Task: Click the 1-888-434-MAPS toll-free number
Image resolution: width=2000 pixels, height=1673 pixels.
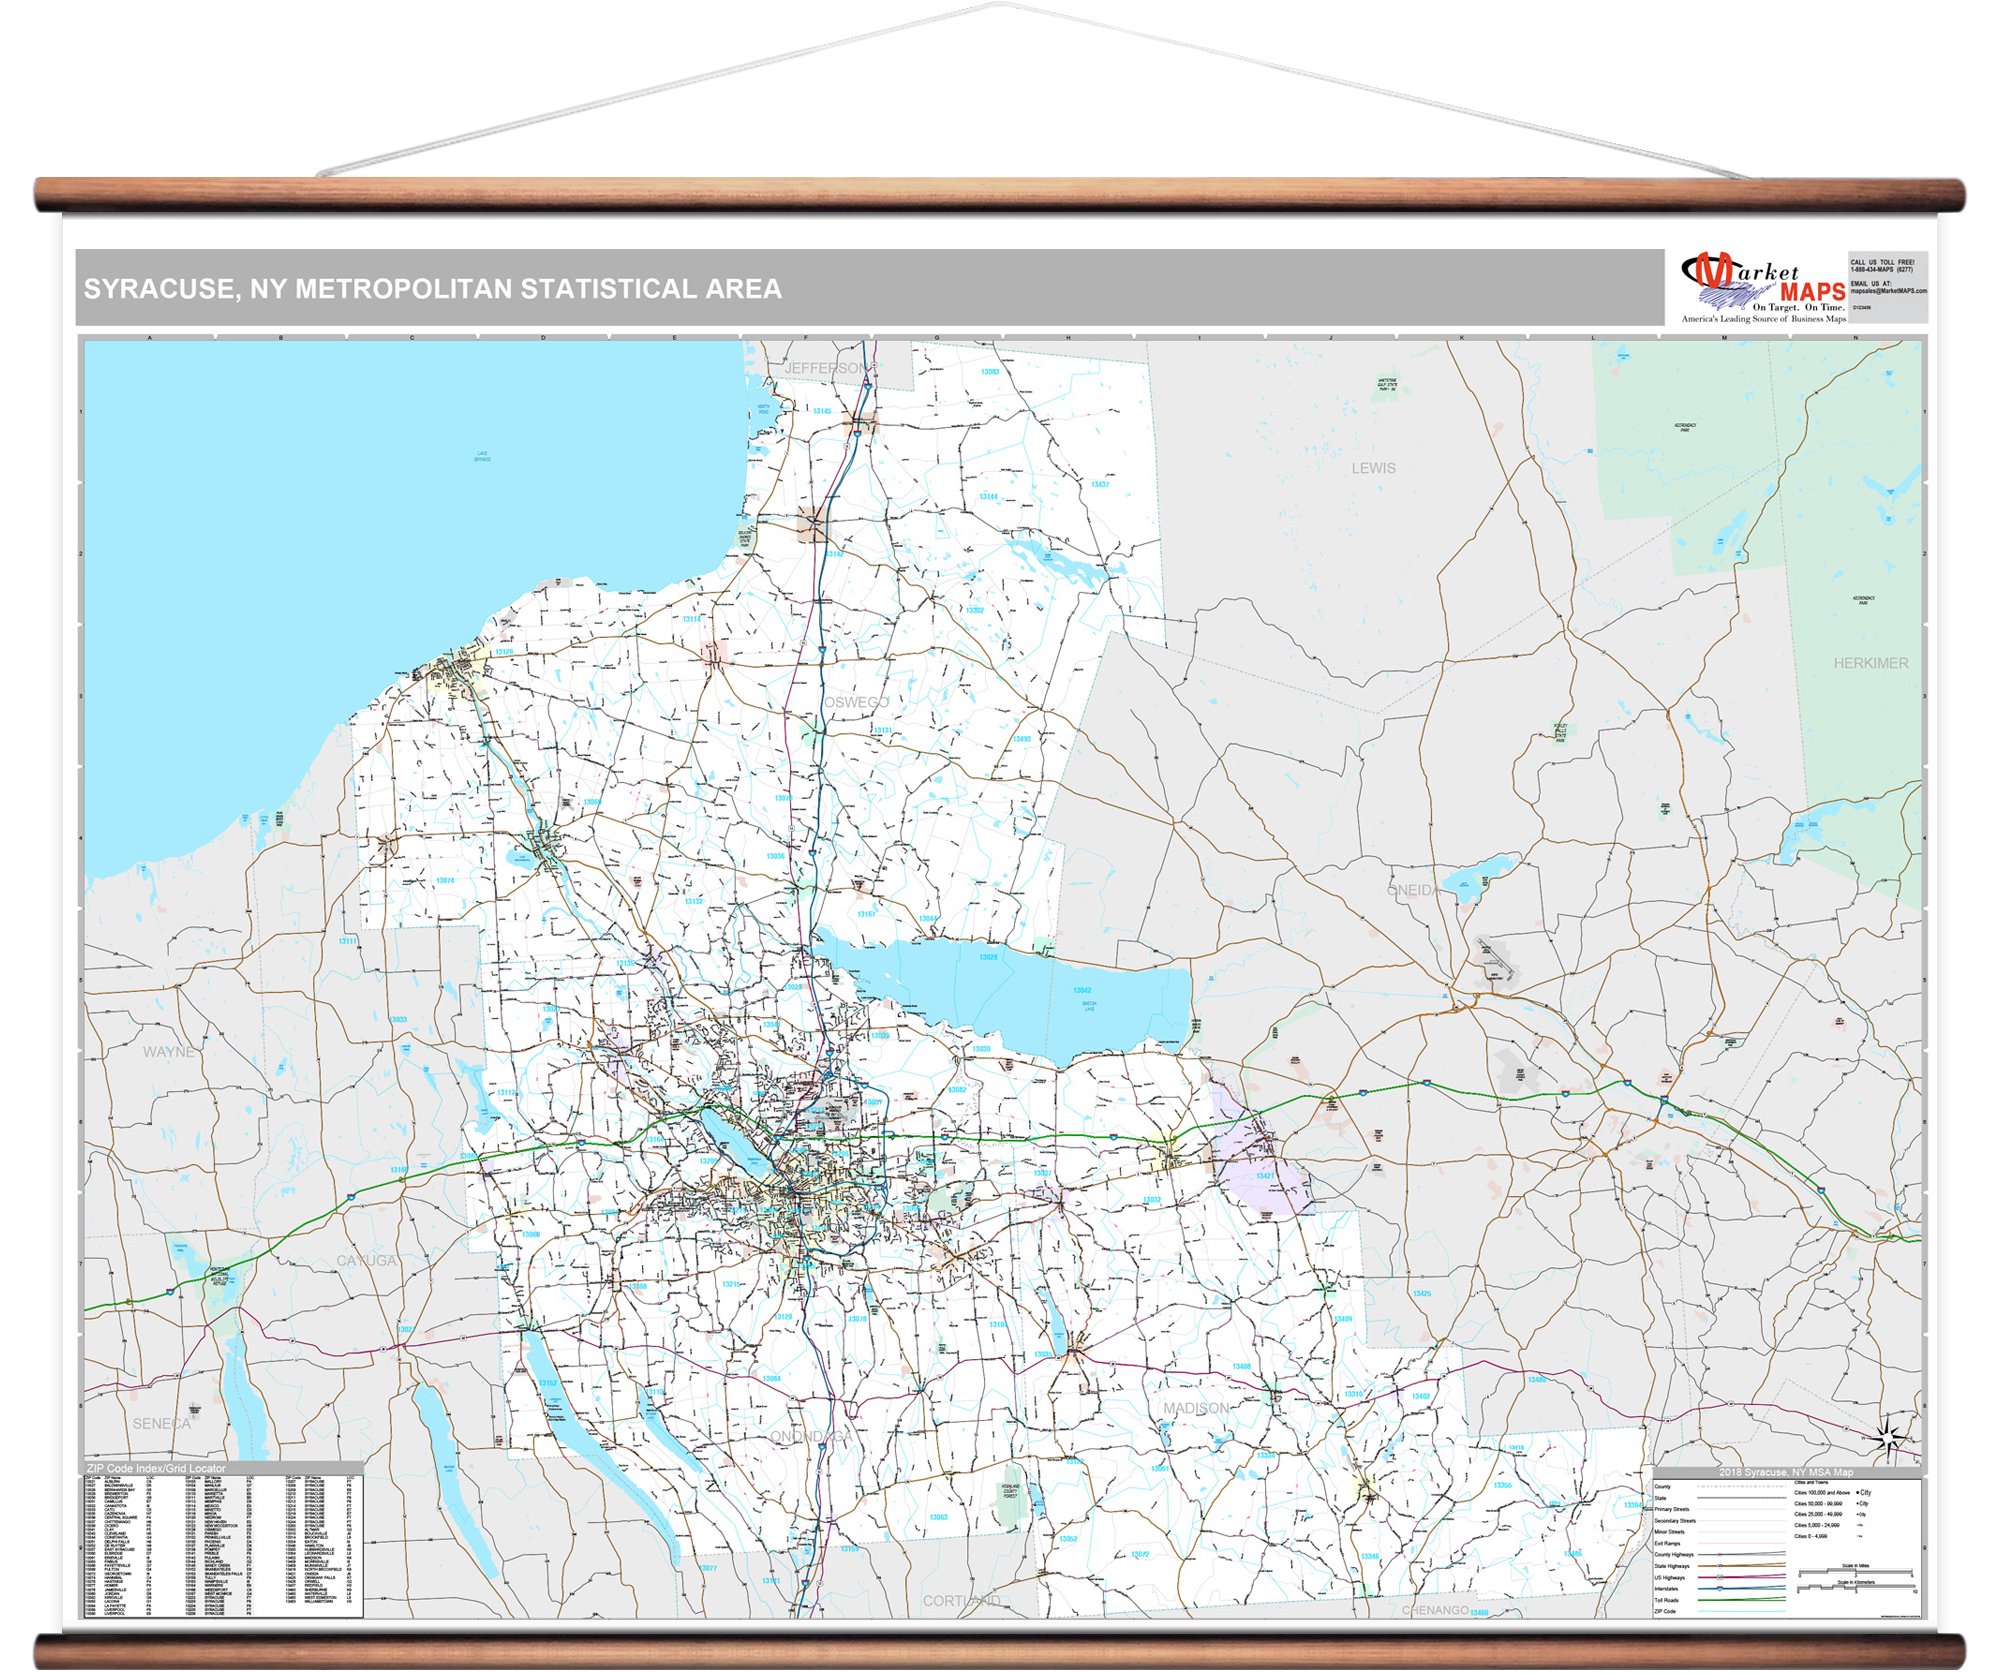Action: tap(1883, 270)
